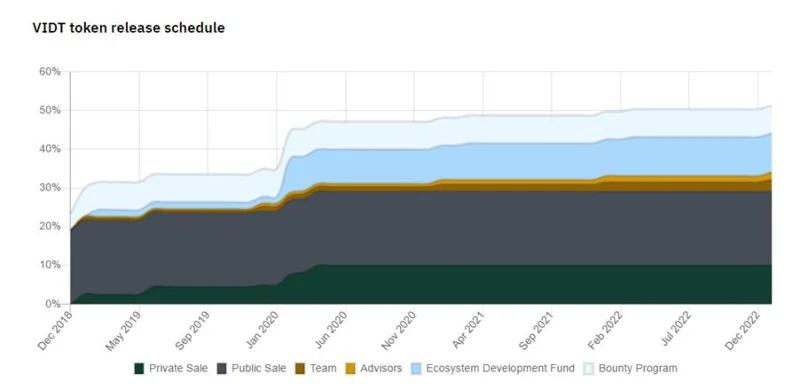
Task: Click the Dec 2022 x-axis label
Action: [743, 331]
